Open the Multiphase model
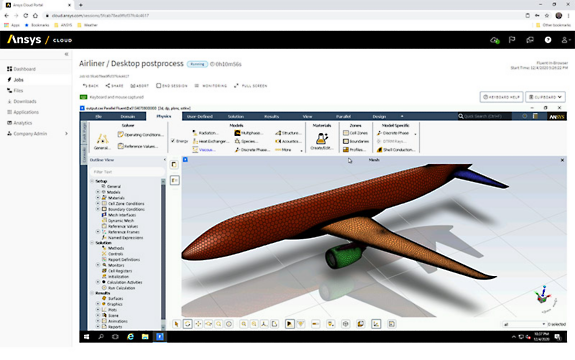This screenshot has height=360, width=575. click(248, 133)
